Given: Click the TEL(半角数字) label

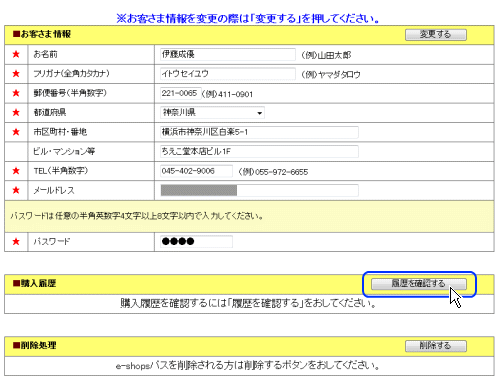Looking at the screenshot, I should tap(61, 171).
